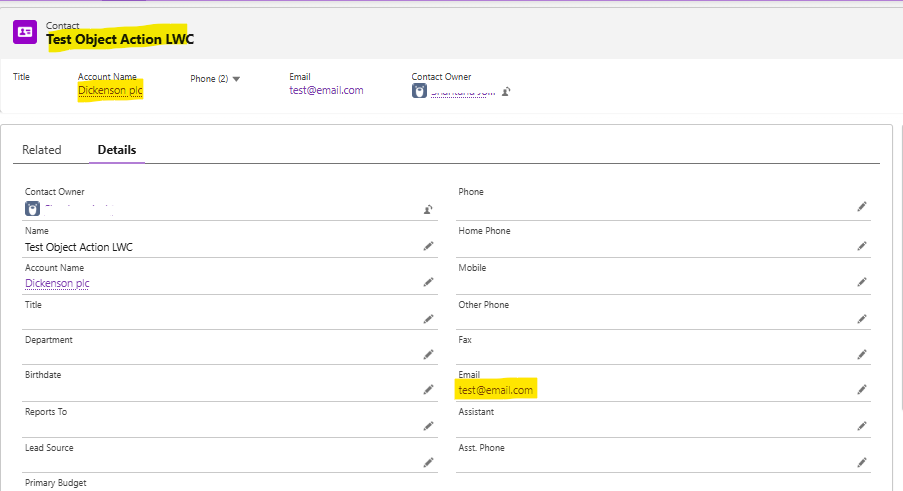Click highlighted test@email.com in Email field

pyautogui.click(x=496, y=390)
